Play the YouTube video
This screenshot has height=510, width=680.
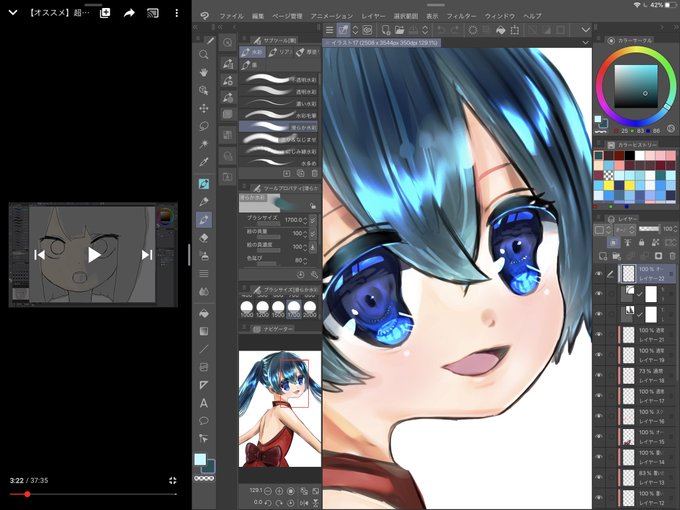(x=94, y=255)
